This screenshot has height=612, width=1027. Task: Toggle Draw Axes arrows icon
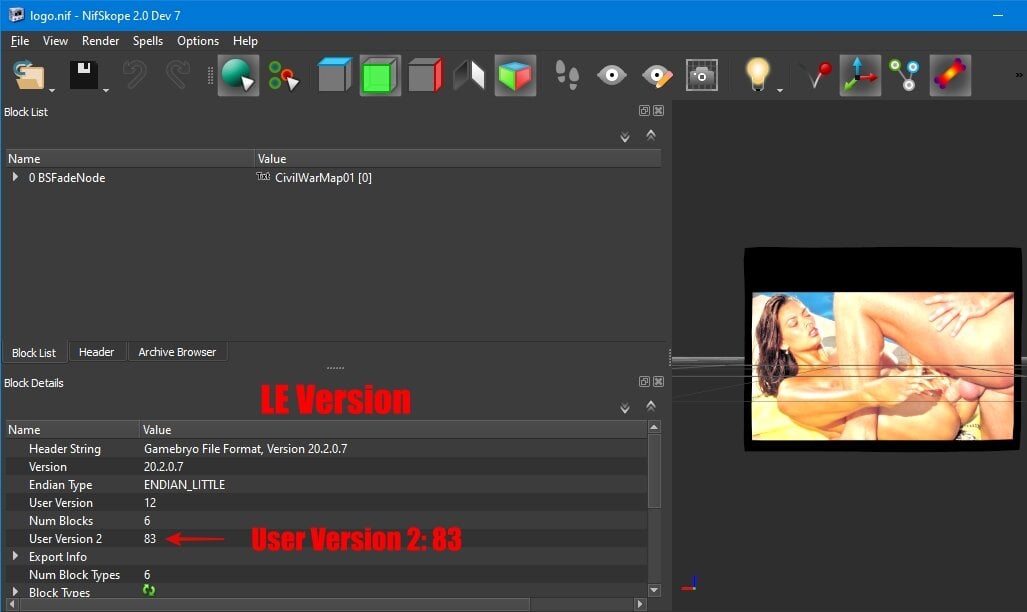pos(860,75)
